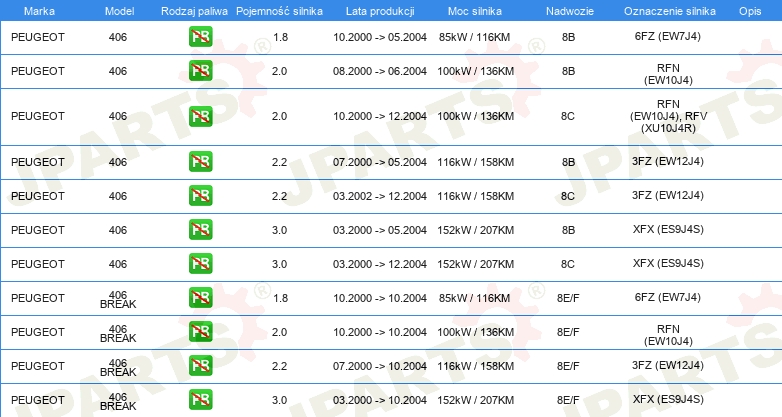Click 8E/F in the 406 BREAK 2.2 row

coord(568,366)
